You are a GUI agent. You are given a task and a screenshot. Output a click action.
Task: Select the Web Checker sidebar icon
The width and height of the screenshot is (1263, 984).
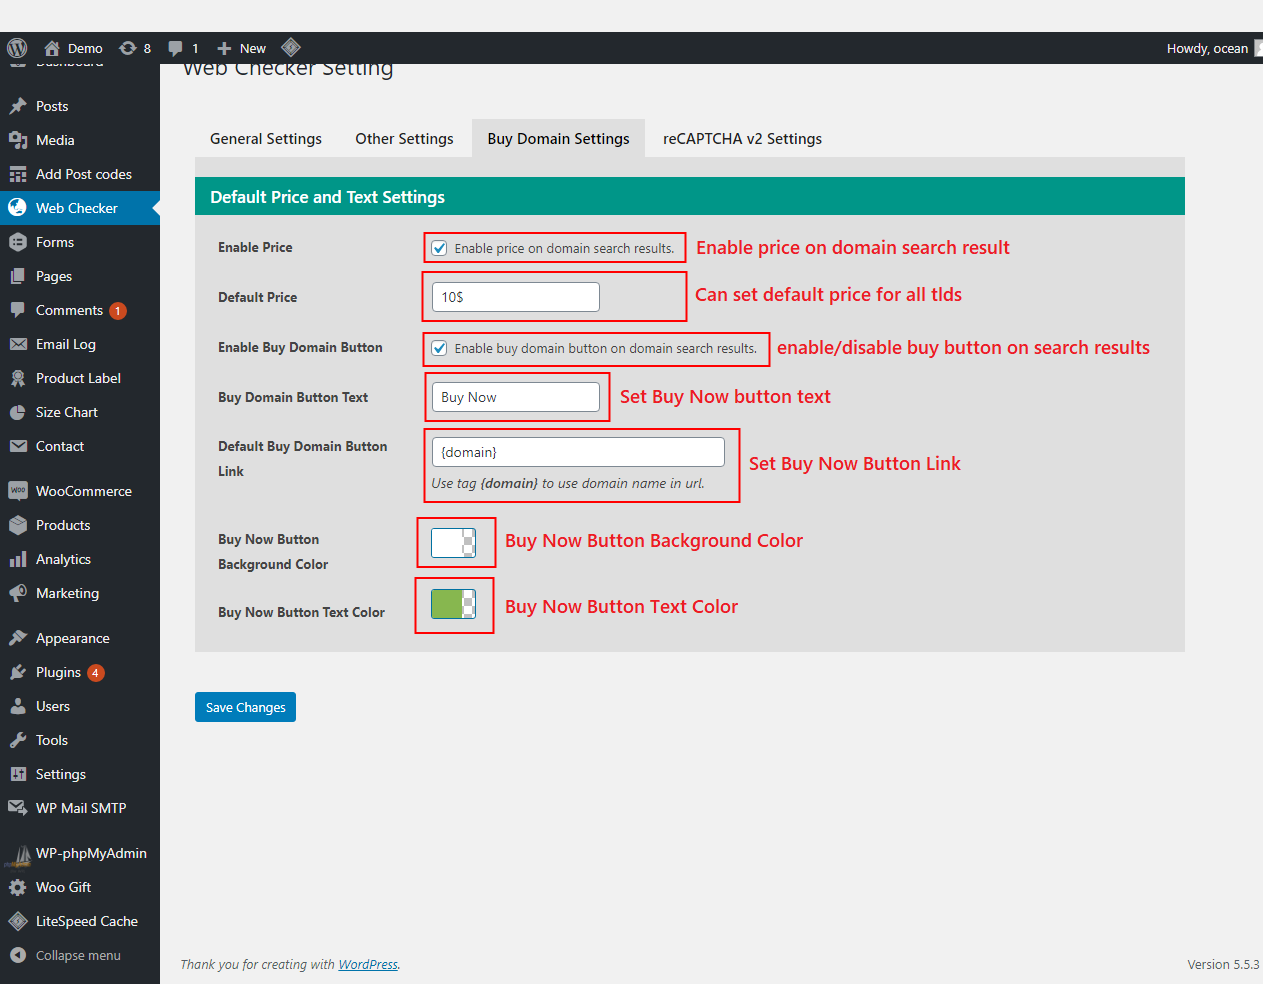[21, 207]
